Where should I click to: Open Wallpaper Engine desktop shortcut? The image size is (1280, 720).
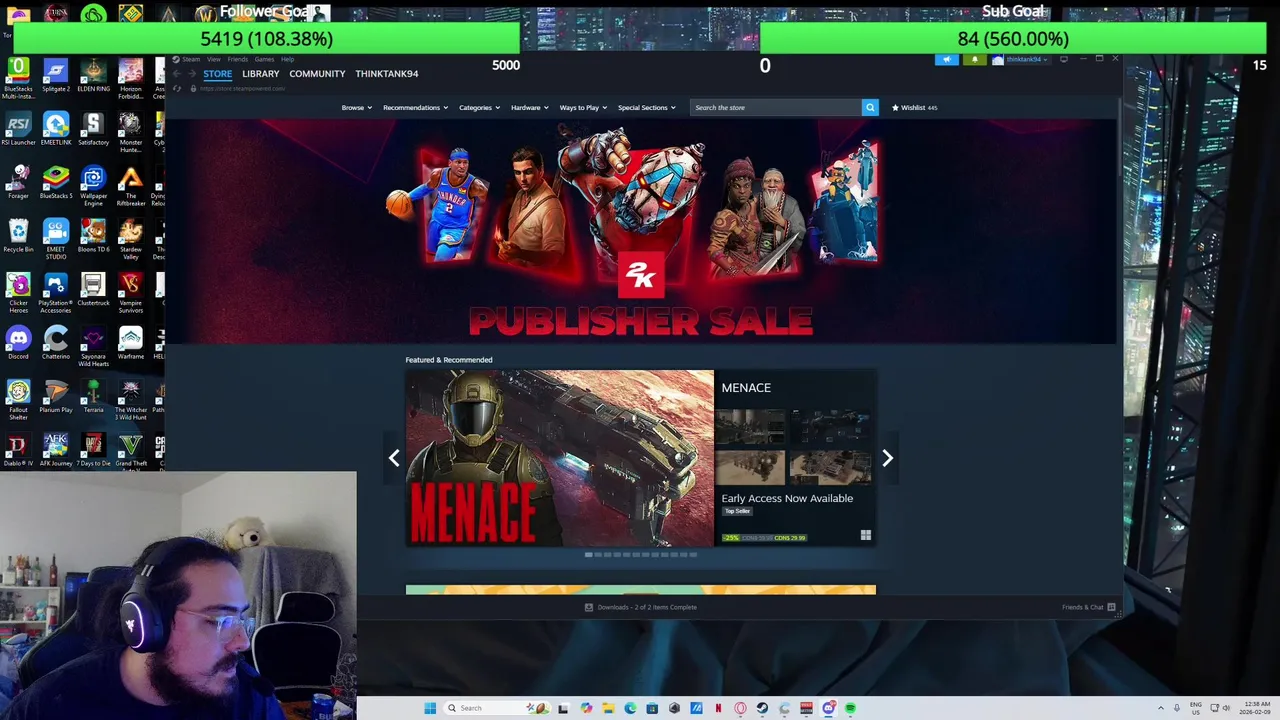point(93,184)
